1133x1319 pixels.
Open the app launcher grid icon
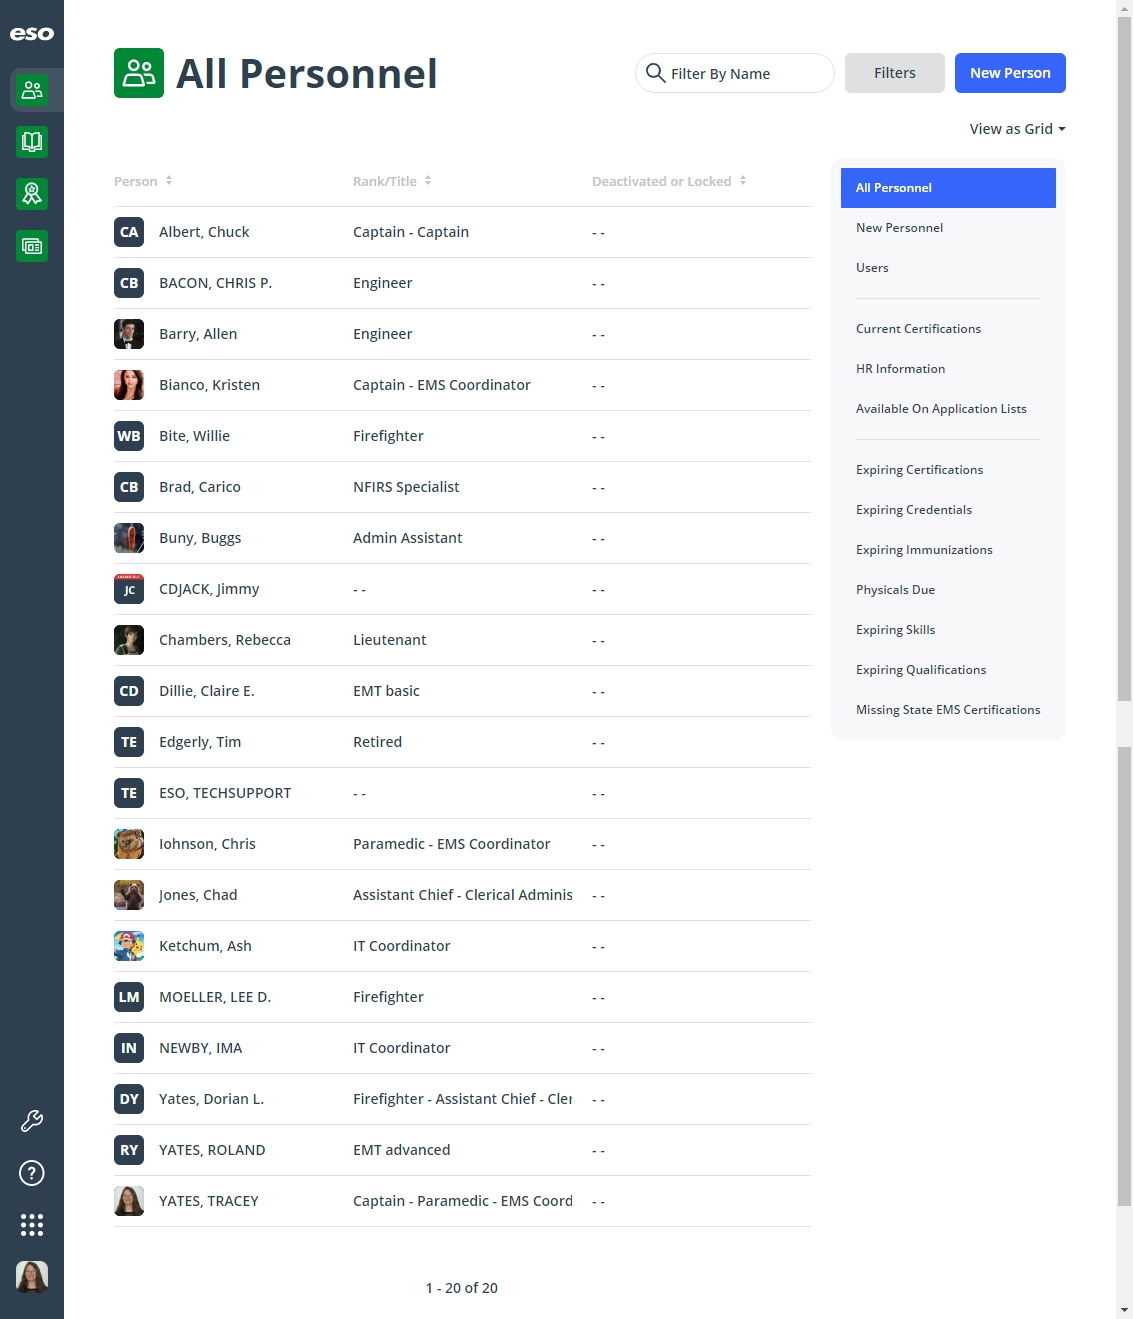pos(32,1225)
